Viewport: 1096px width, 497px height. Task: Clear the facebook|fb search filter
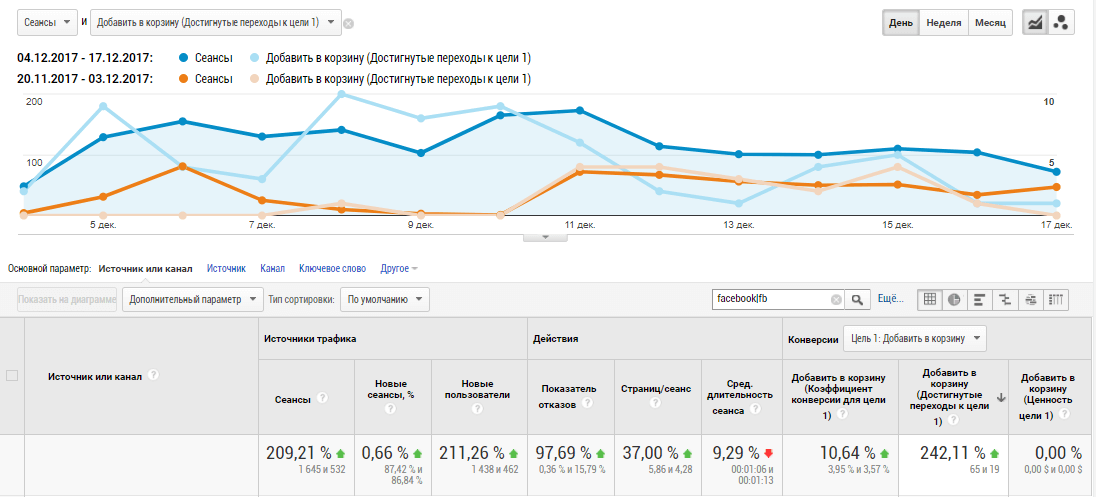tap(836, 299)
